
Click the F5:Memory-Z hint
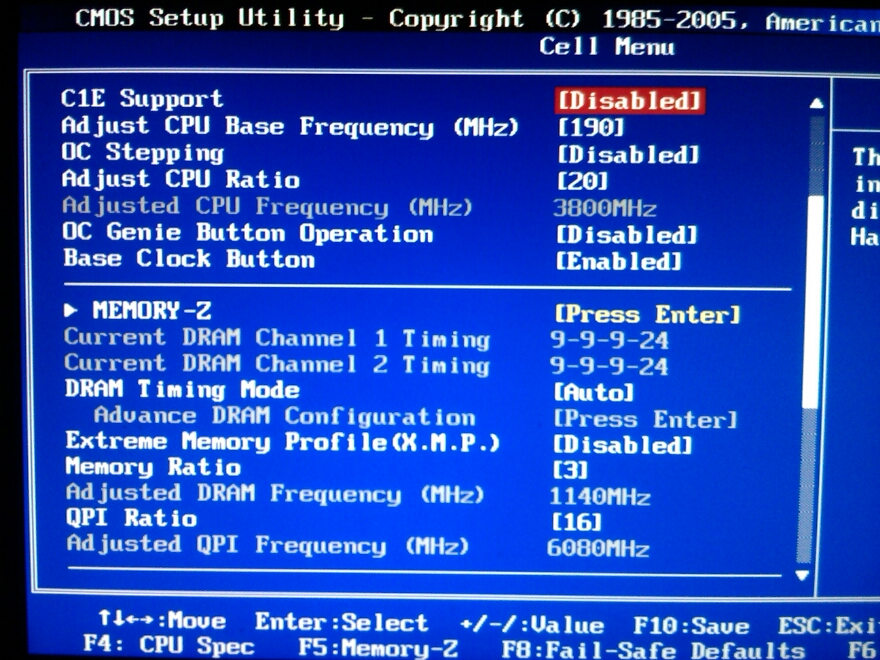[x=378, y=648]
